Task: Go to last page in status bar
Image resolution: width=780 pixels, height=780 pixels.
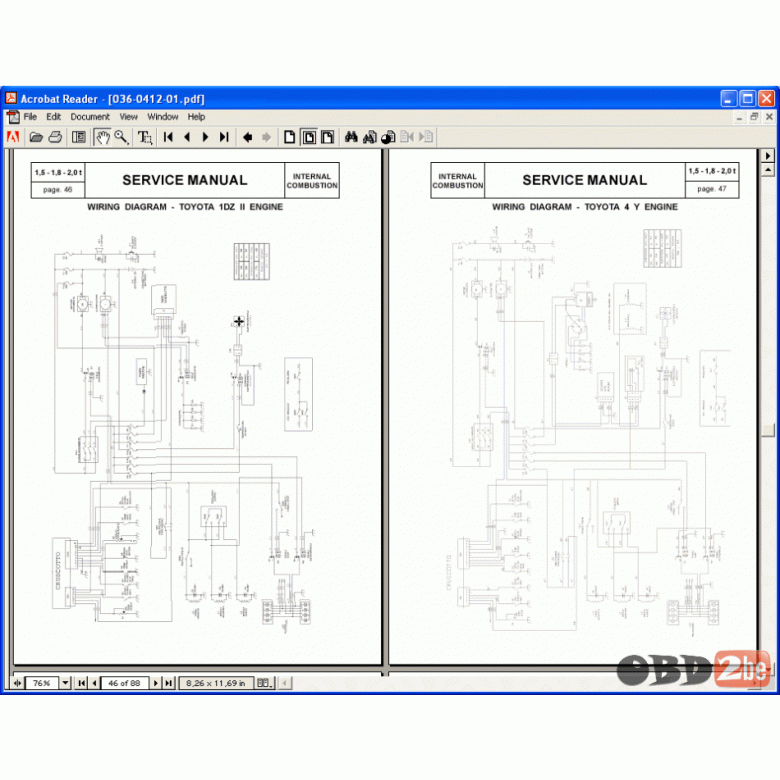Action: [x=169, y=683]
